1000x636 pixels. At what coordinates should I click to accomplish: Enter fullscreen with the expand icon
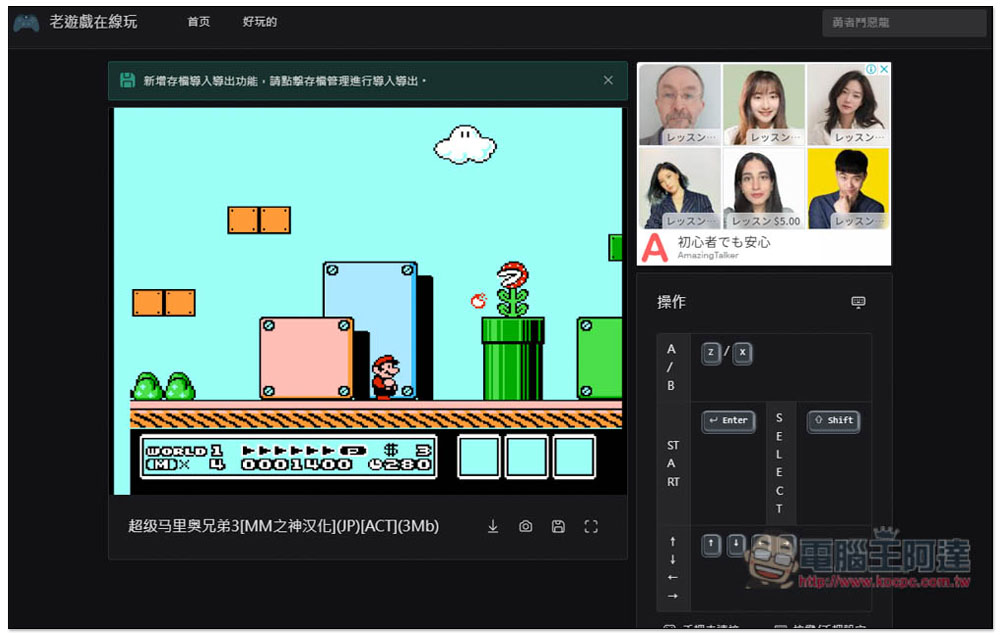pyautogui.click(x=591, y=526)
